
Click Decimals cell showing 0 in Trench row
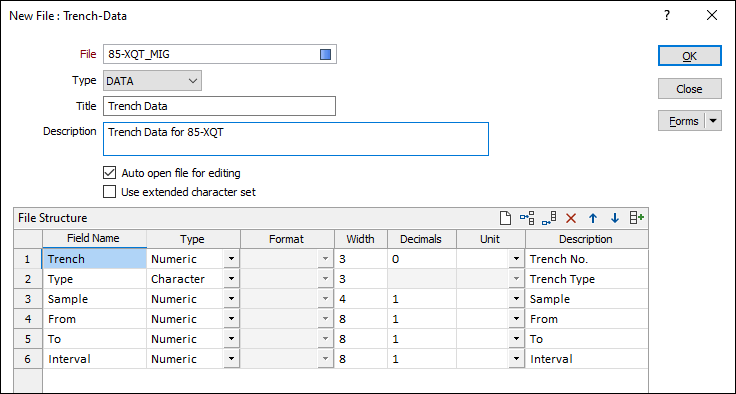421,259
